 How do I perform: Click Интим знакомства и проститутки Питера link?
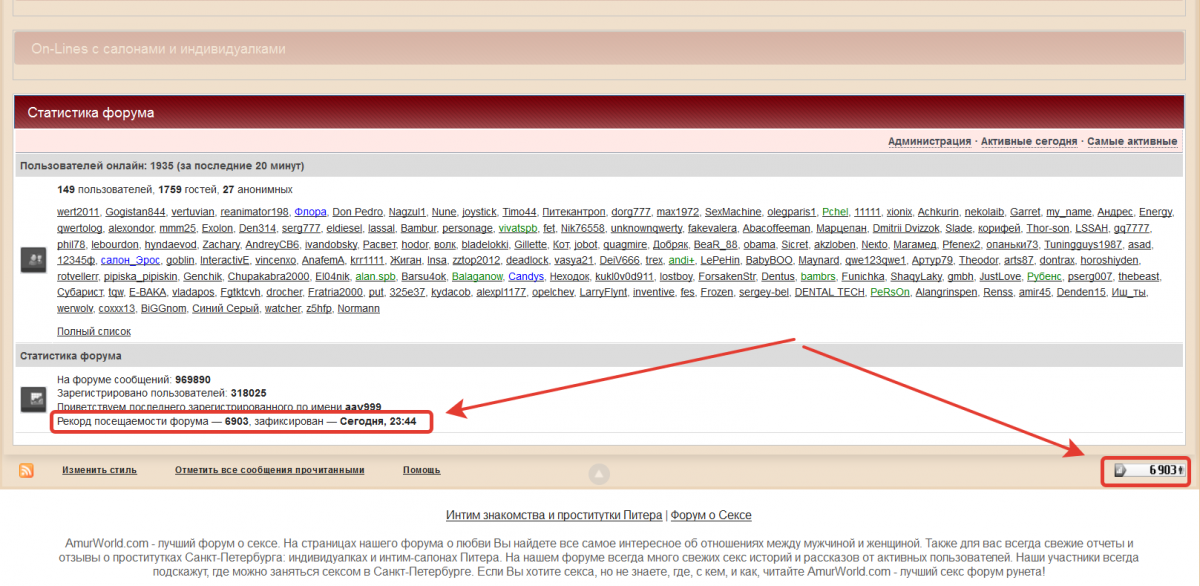tap(554, 516)
